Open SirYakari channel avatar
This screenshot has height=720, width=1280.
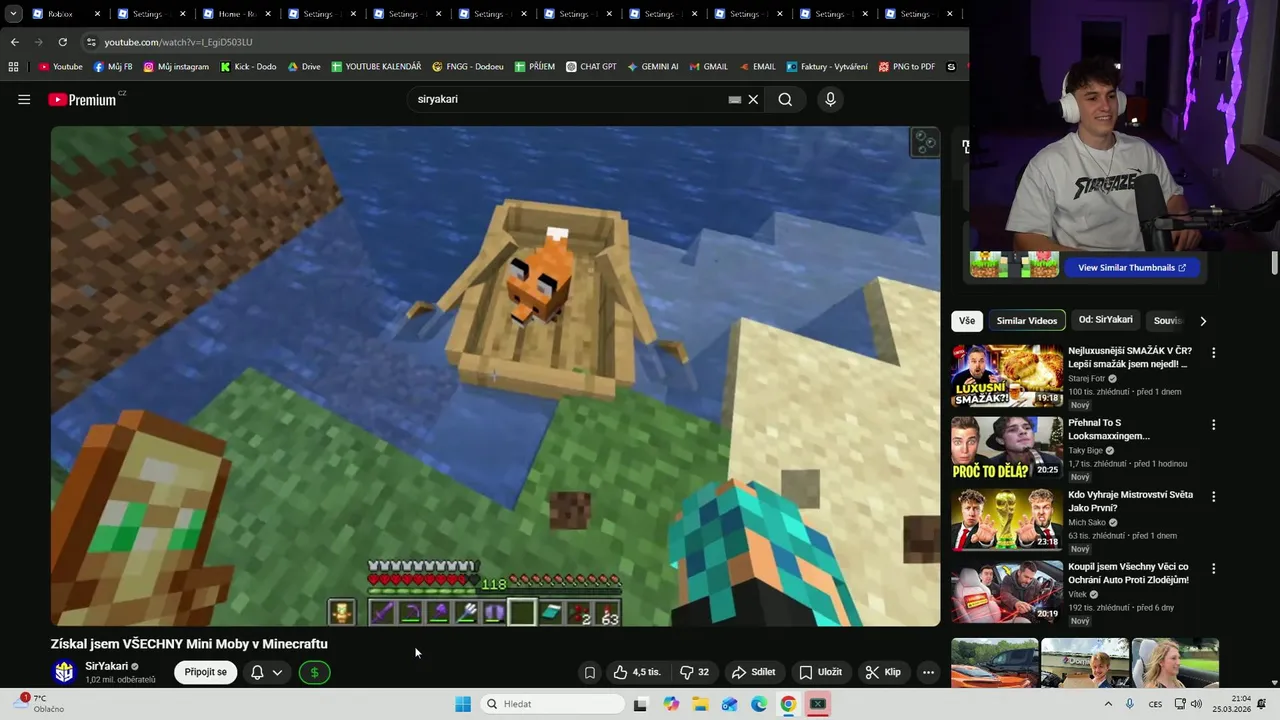pyautogui.click(x=65, y=672)
